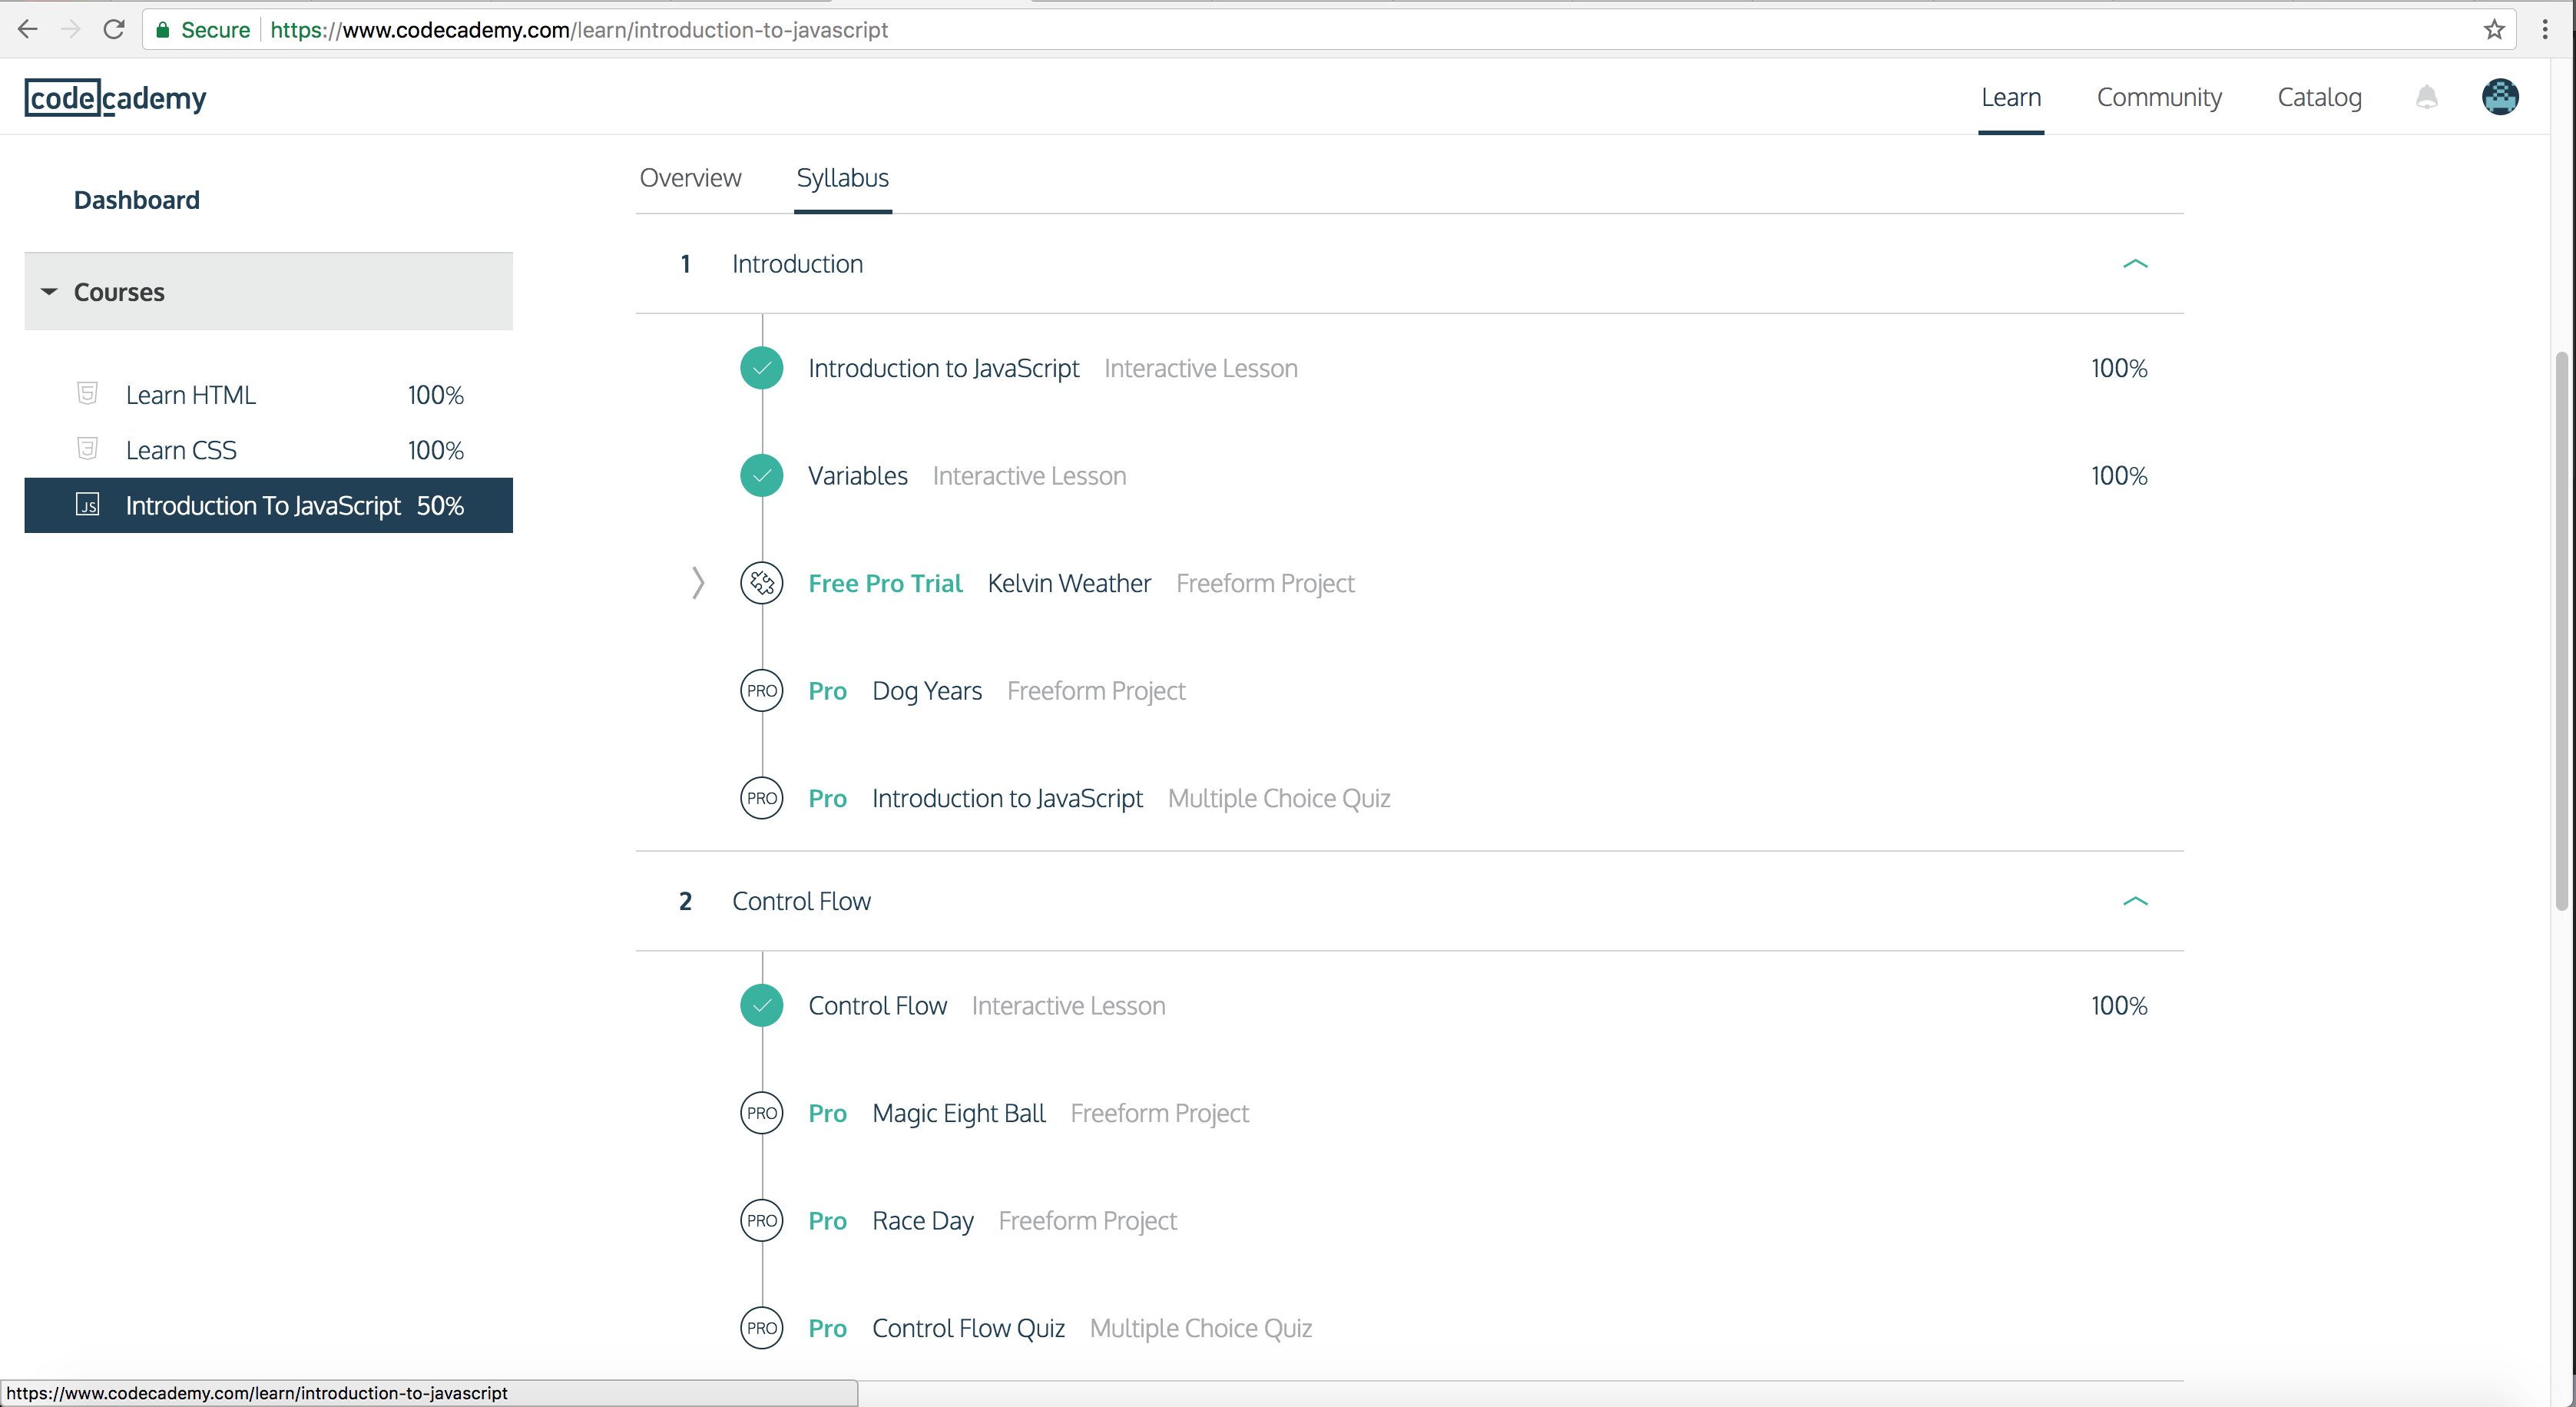This screenshot has width=2576, height=1407.
Task: Click 50% progress in sidebar
Action: [440, 505]
